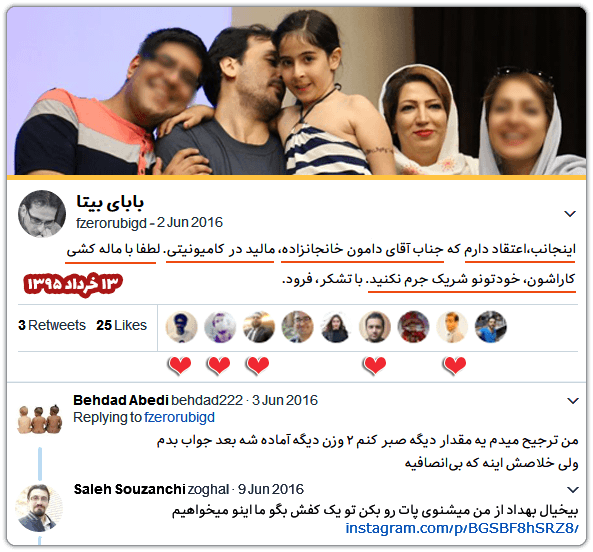View the 25 Likes list

[121, 326]
